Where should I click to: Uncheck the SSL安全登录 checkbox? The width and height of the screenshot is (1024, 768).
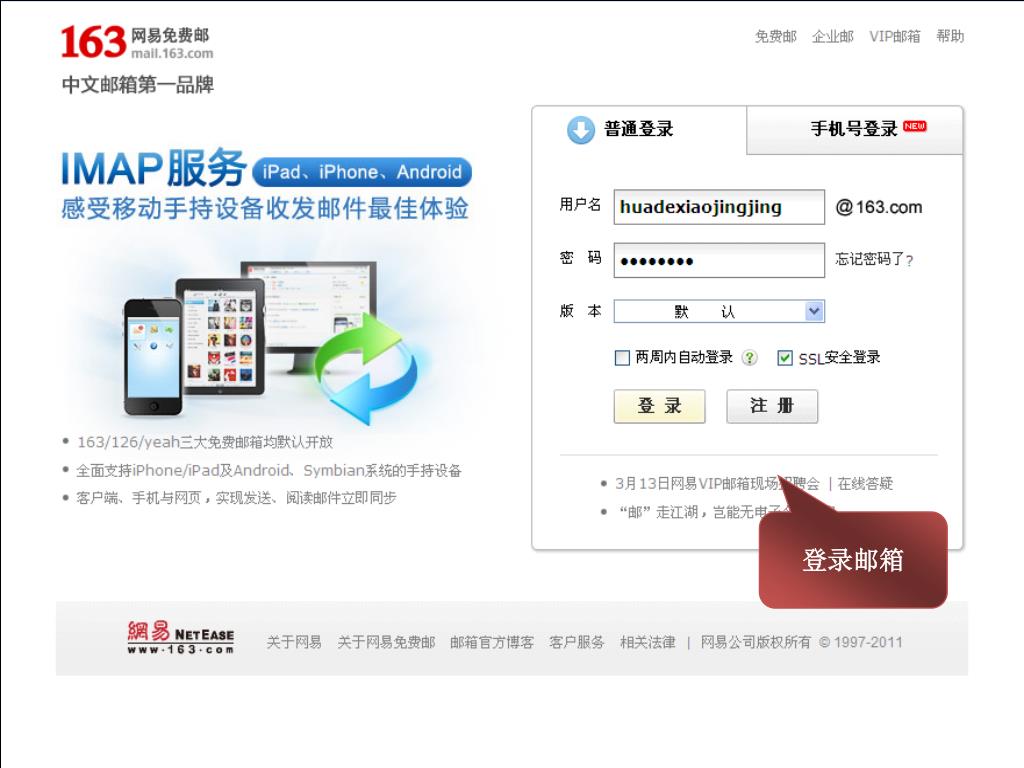click(784, 358)
